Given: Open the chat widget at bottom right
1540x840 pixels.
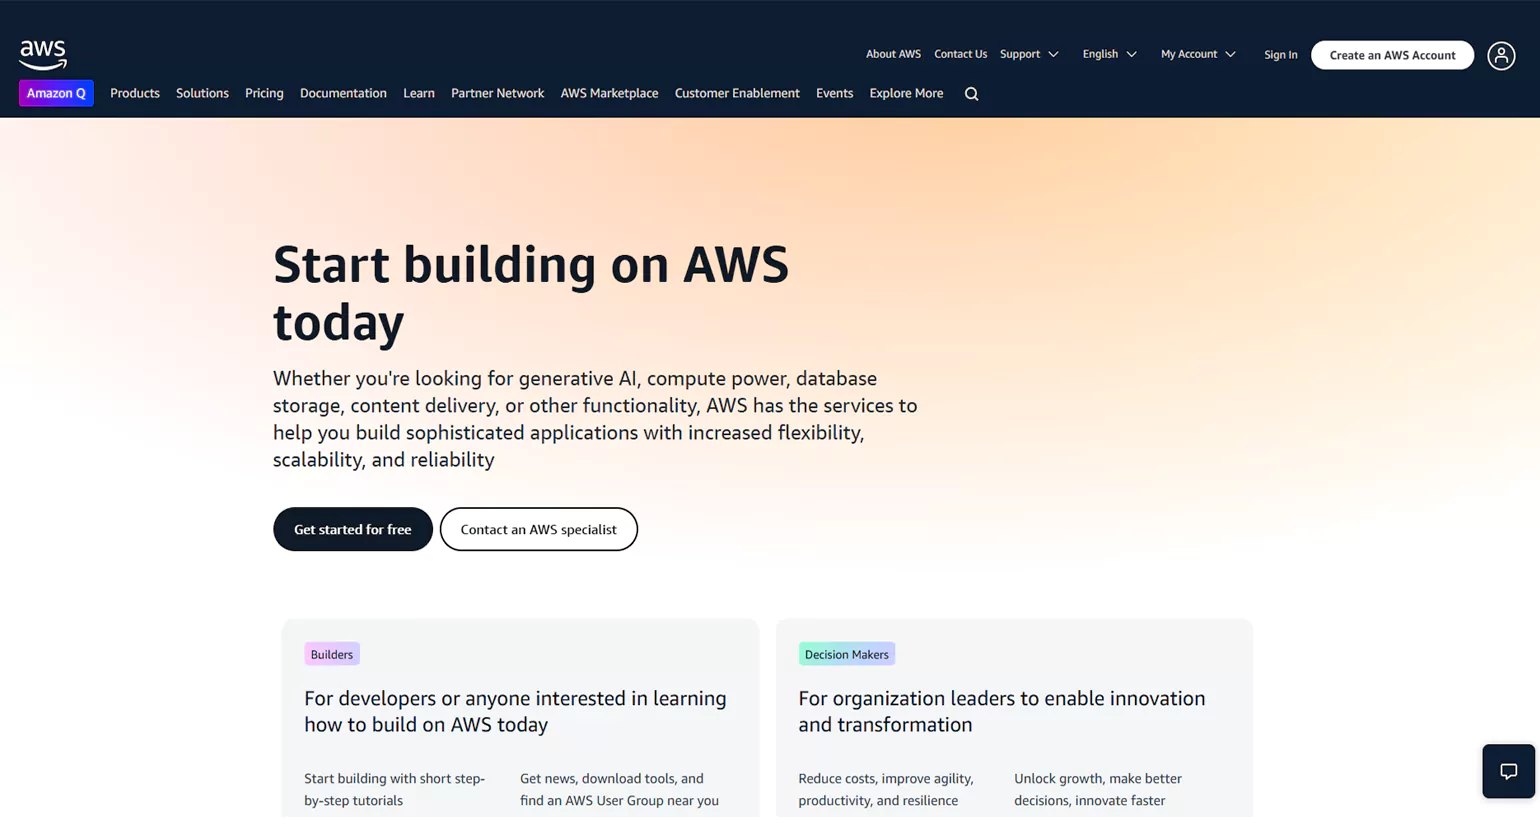Looking at the screenshot, I should coord(1508,770).
